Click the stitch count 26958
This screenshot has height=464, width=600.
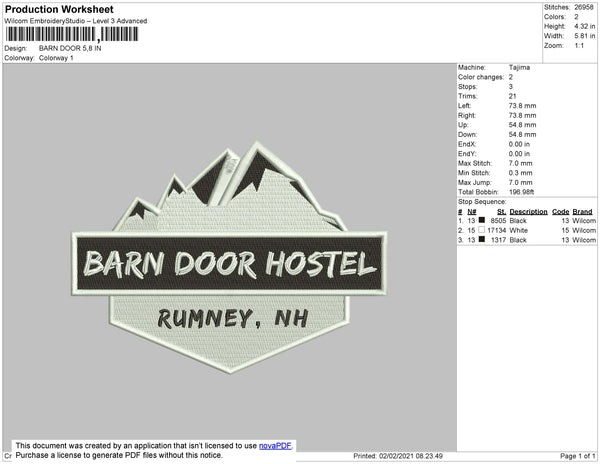pyautogui.click(x=584, y=7)
